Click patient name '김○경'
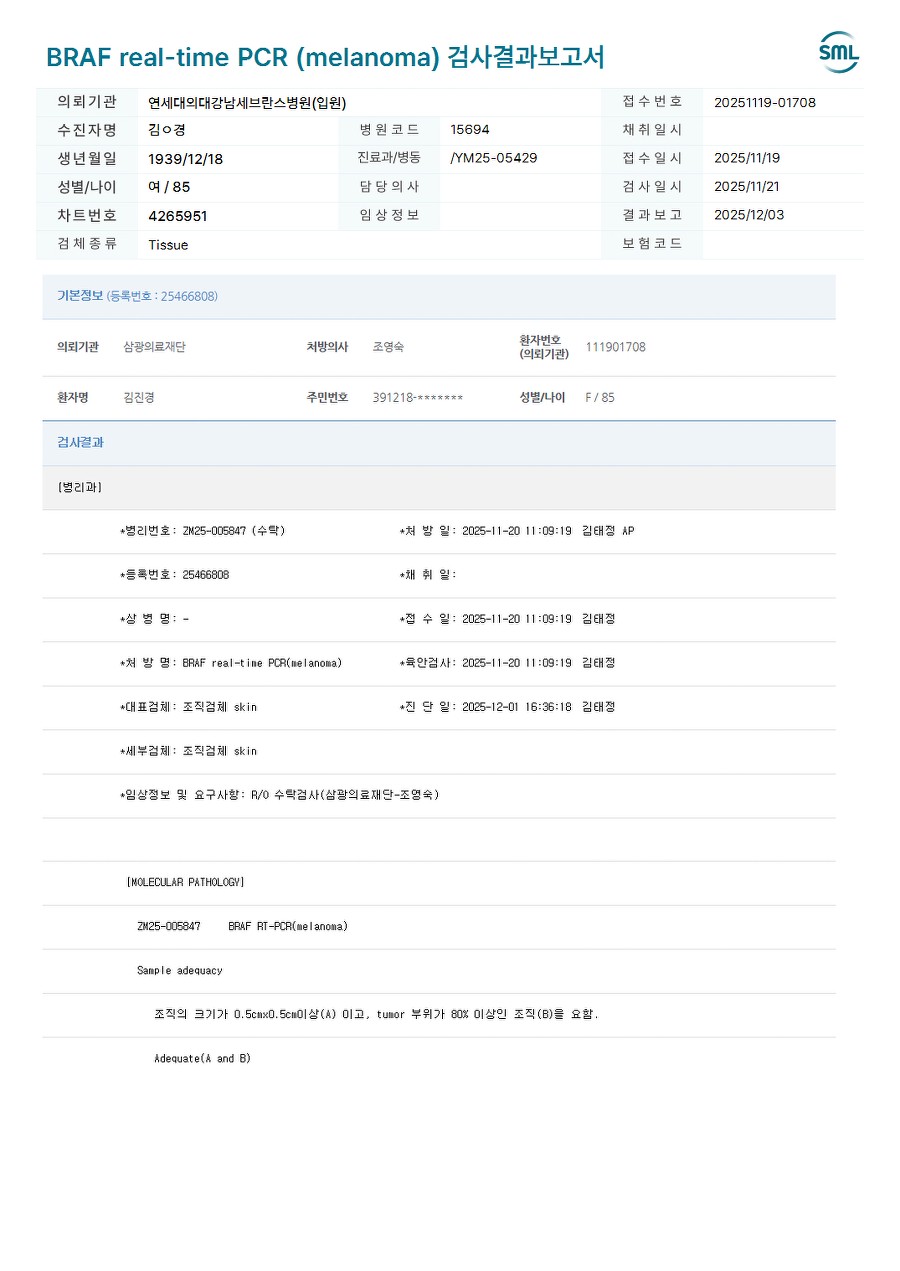 (x=167, y=130)
